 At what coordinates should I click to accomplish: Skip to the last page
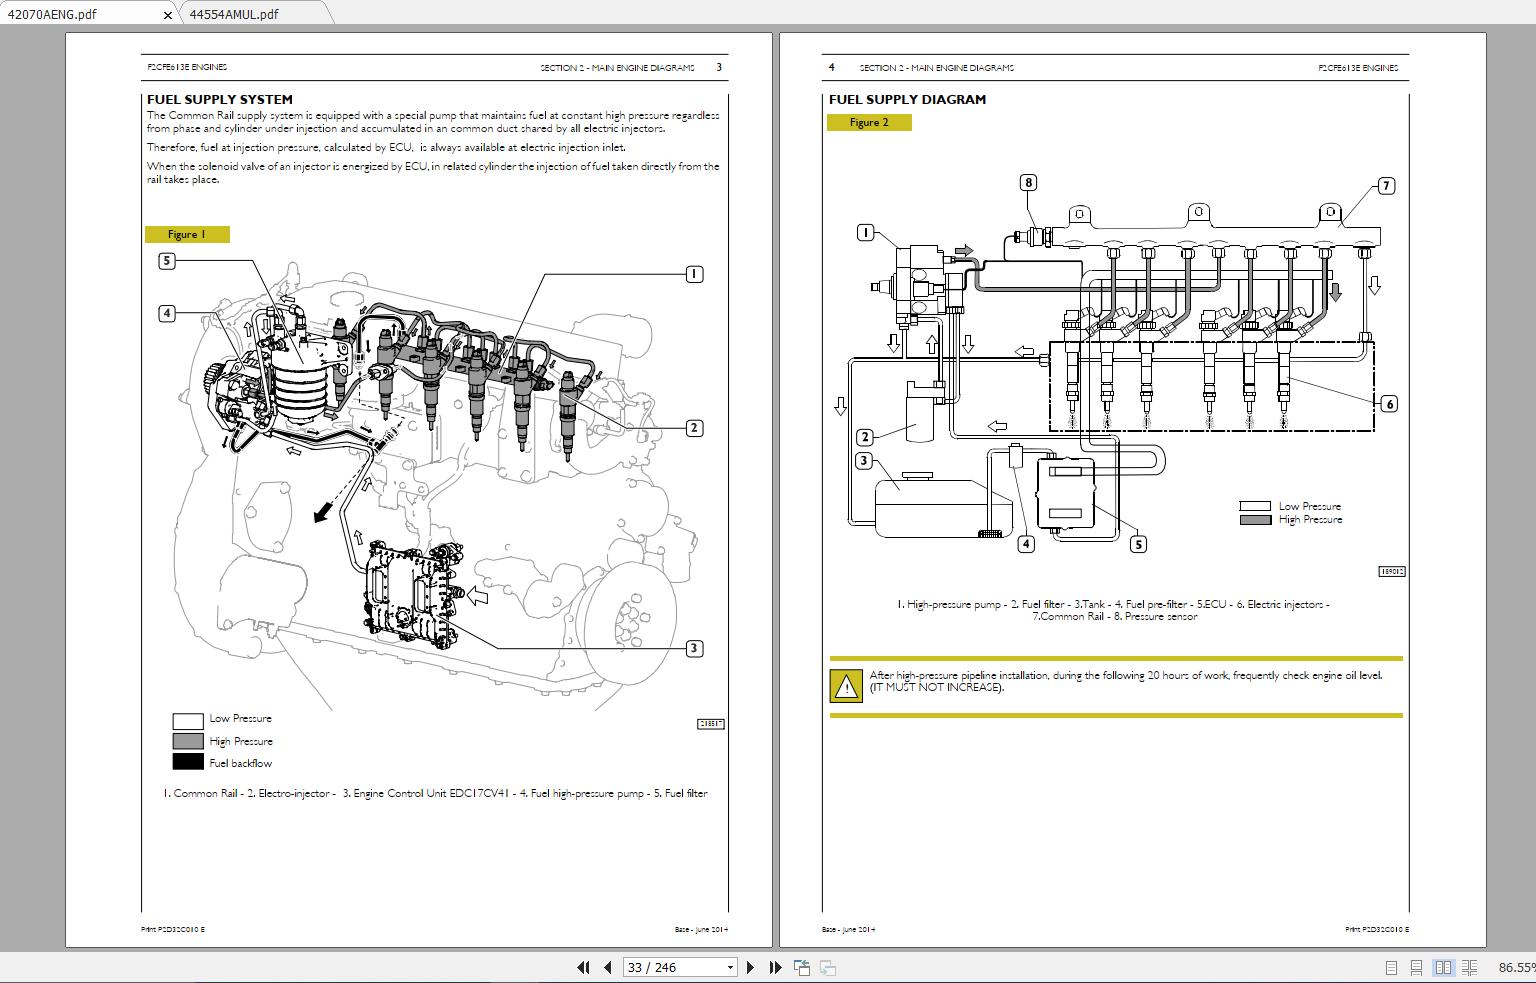tap(776, 967)
